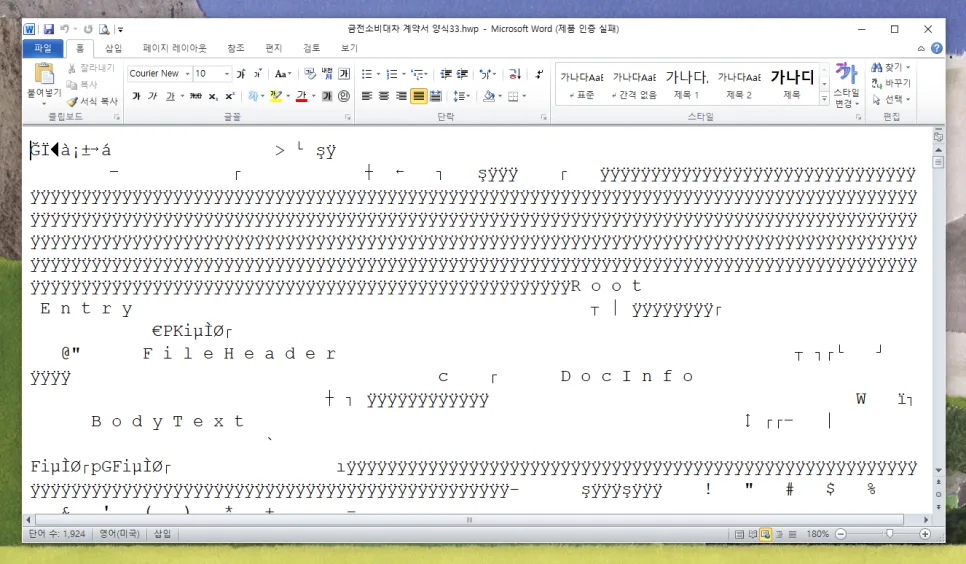Open the font size 10 dropdown
The image size is (966, 564).
227,74
